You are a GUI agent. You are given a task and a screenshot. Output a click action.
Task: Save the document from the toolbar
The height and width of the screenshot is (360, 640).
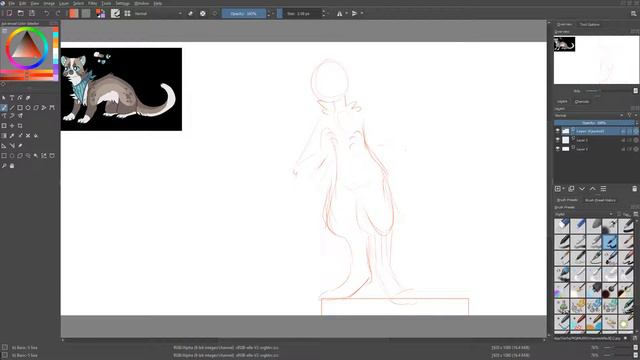[32, 13]
